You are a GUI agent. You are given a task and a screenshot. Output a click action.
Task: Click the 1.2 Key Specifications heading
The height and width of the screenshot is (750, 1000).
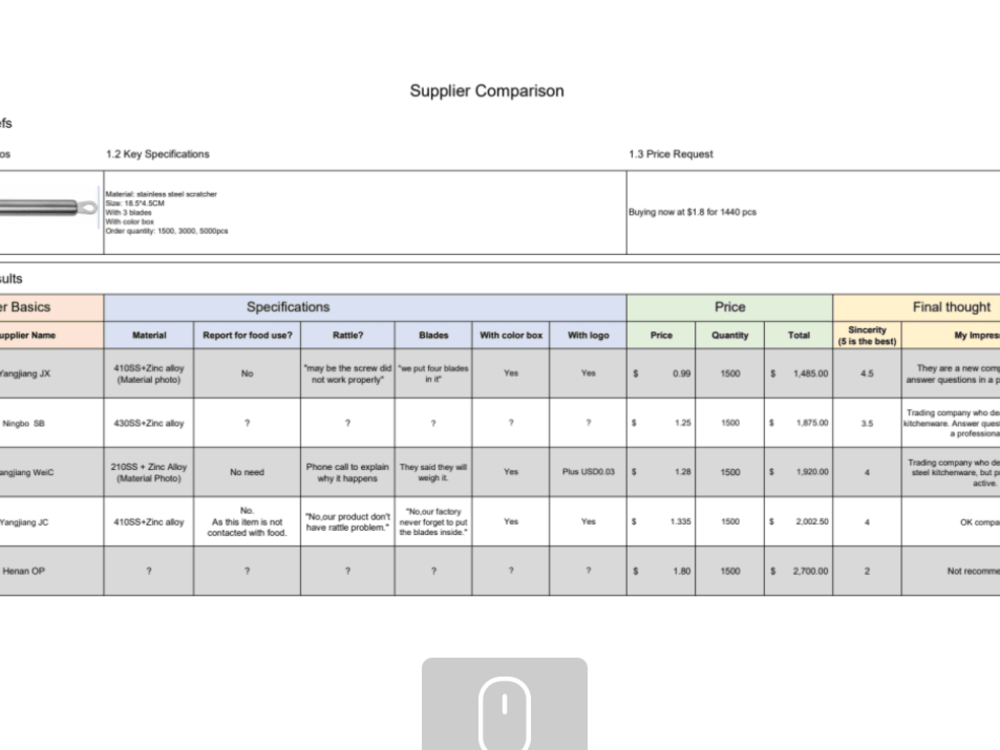click(x=158, y=154)
